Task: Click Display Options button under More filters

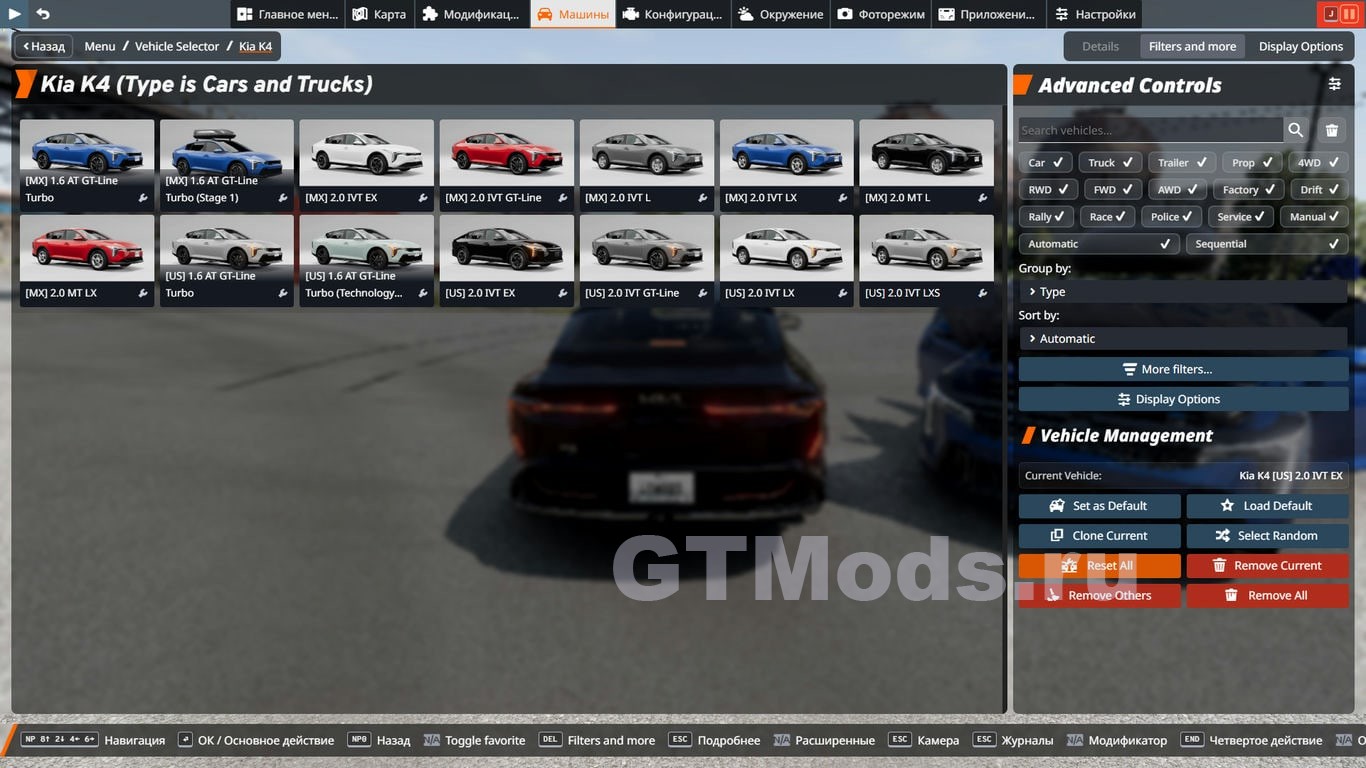Action: (1183, 399)
